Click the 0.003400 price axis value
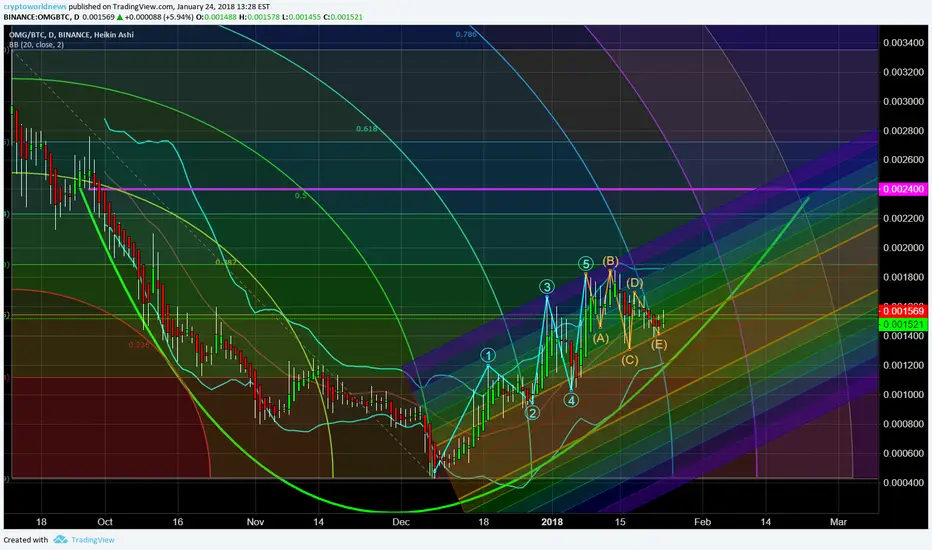Screen dimensions: 932x550 pyautogui.click(x=903, y=43)
